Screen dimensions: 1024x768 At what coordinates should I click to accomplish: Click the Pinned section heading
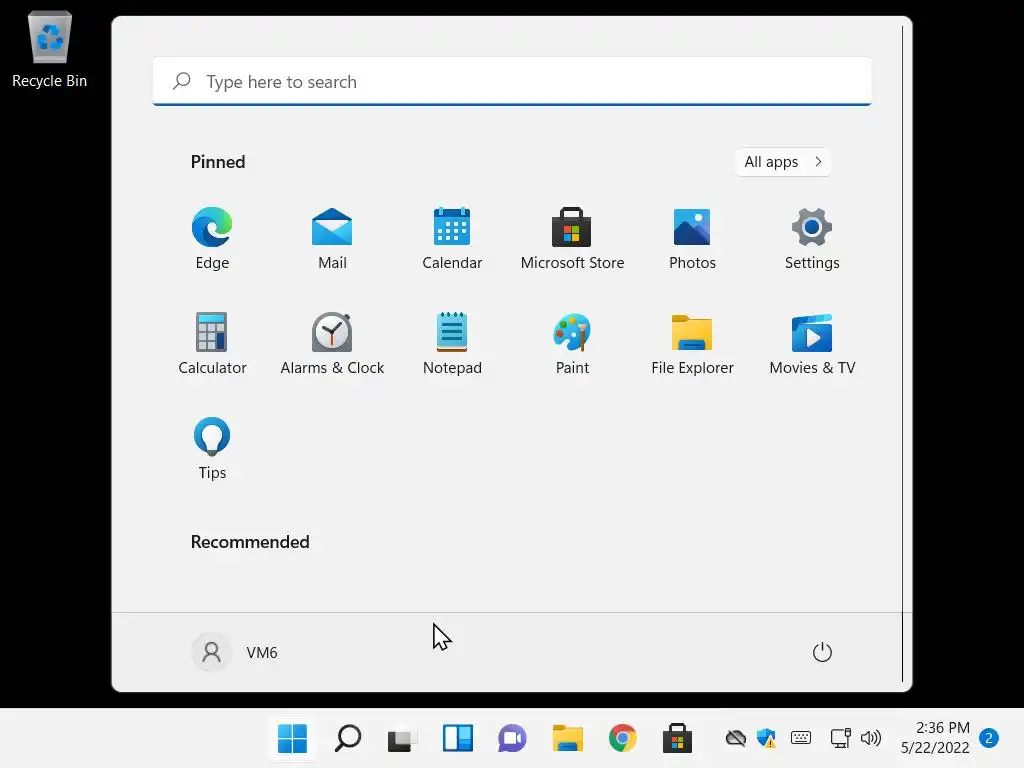tap(218, 162)
